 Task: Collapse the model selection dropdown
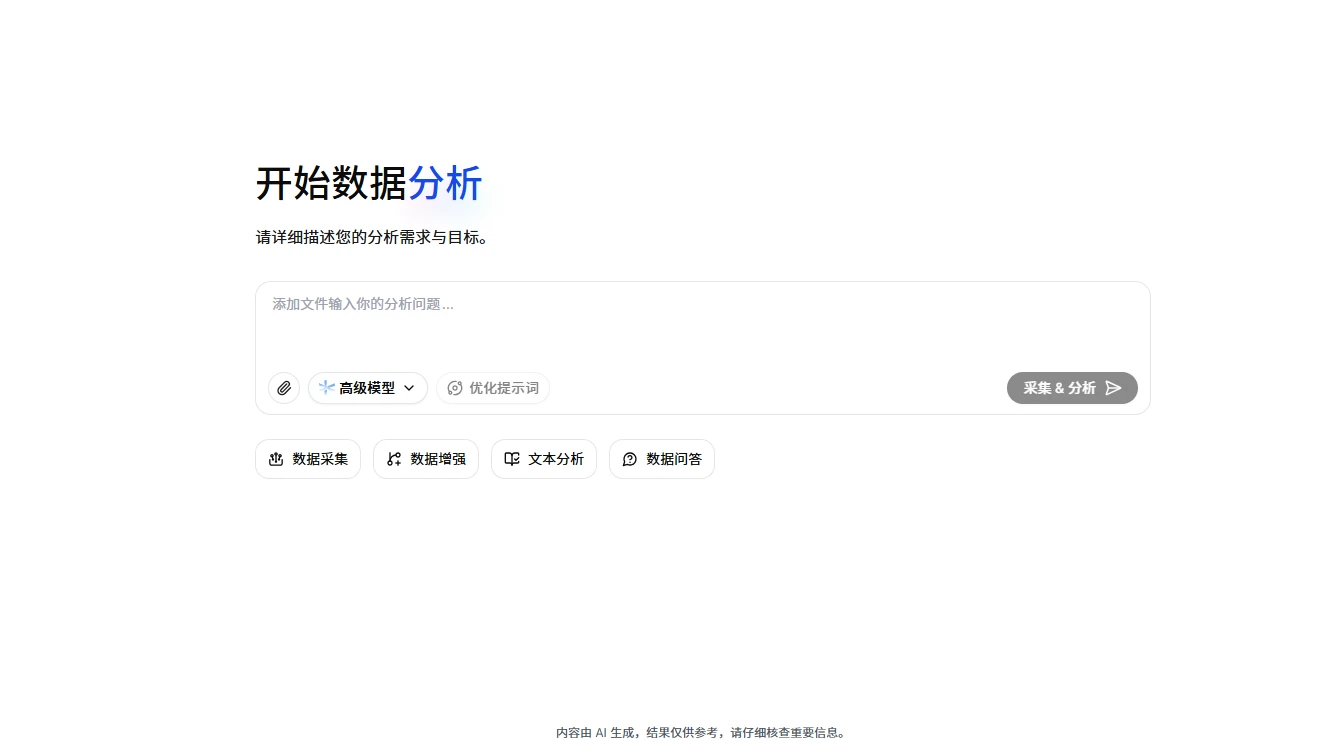click(x=409, y=388)
